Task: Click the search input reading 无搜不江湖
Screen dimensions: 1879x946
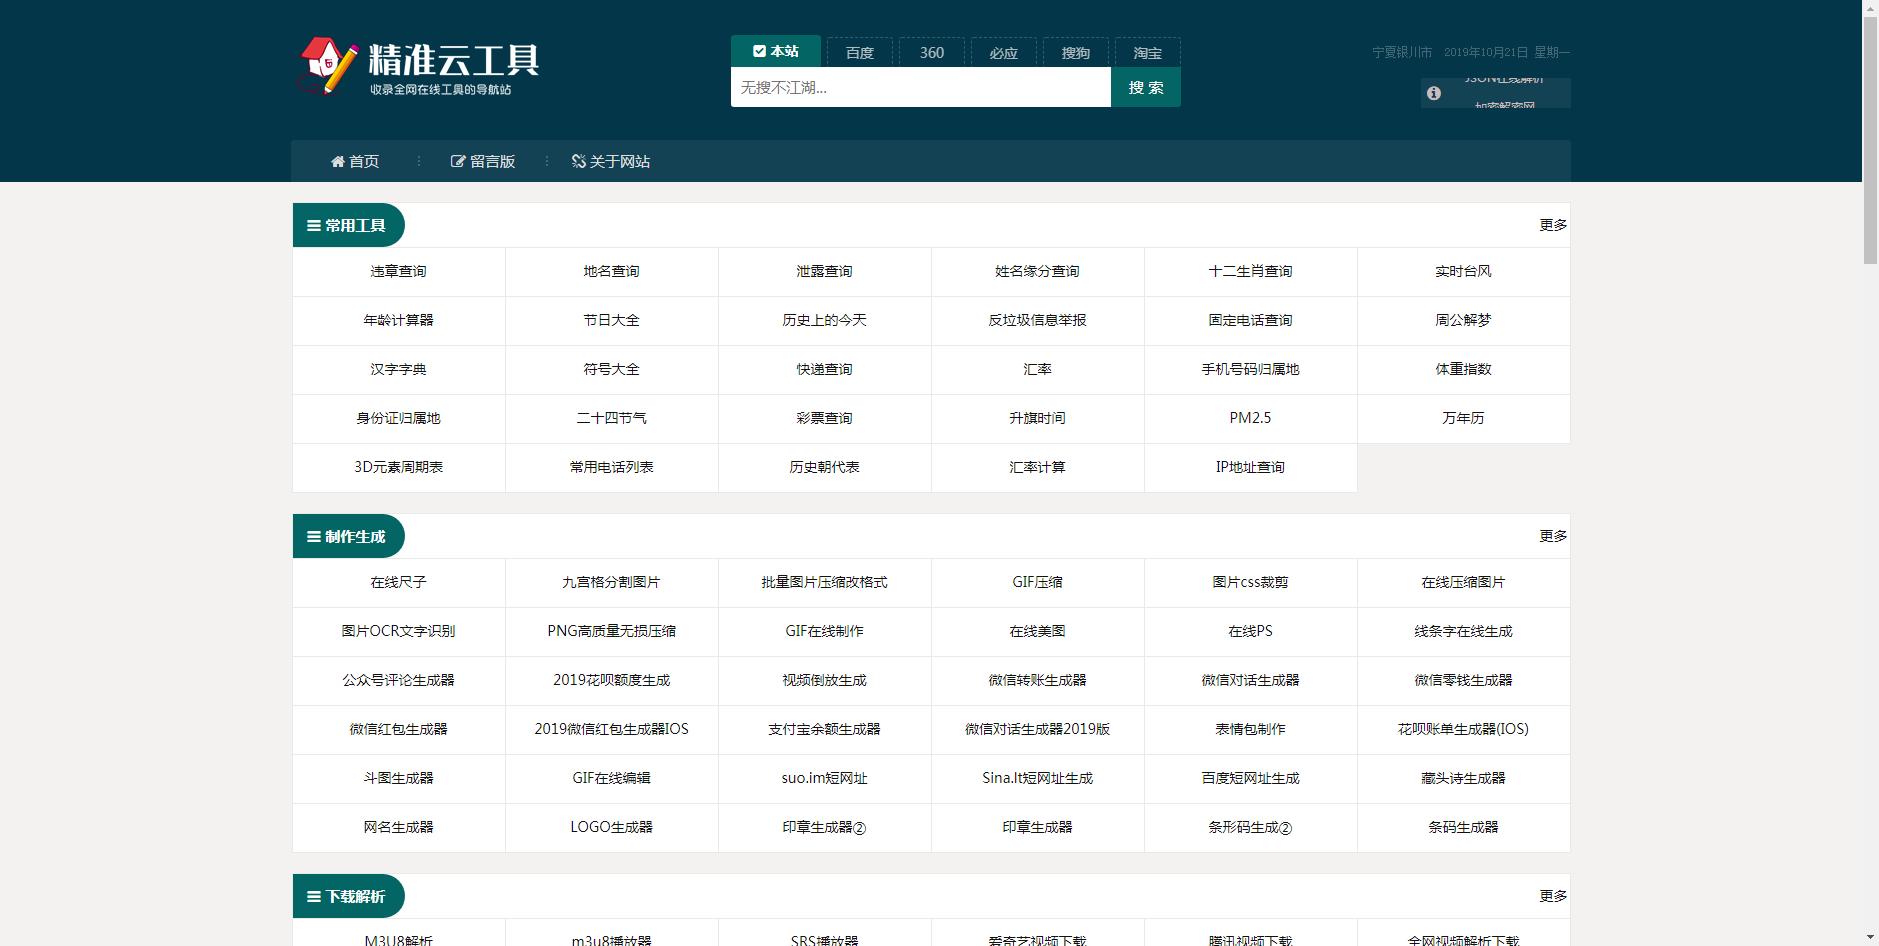Action: [920, 88]
